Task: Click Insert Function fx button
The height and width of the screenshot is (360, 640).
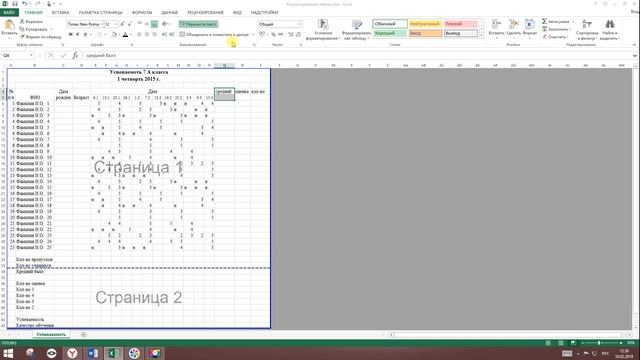Action: tap(75, 55)
